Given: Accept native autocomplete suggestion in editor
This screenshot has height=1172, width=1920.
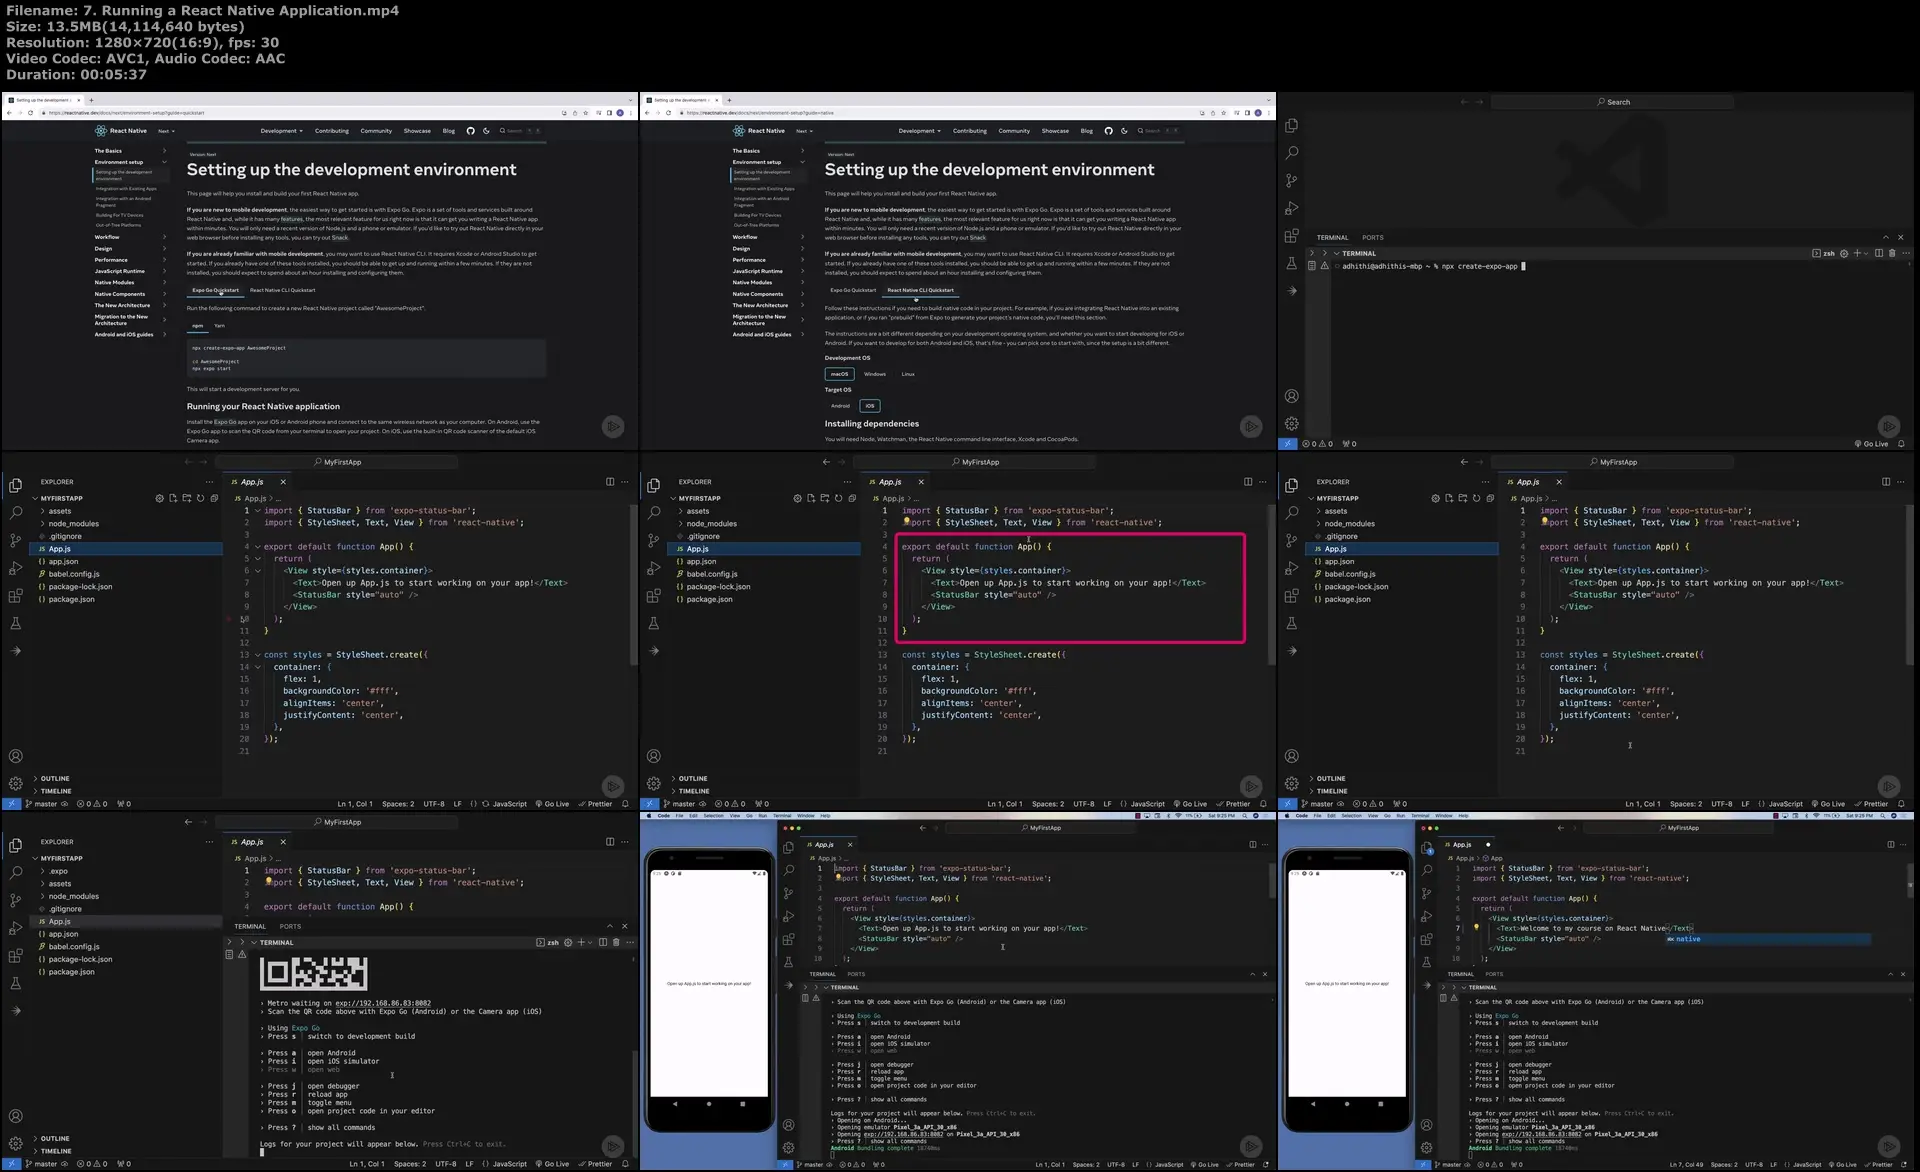Looking at the screenshot, I should pos(1767,939).
